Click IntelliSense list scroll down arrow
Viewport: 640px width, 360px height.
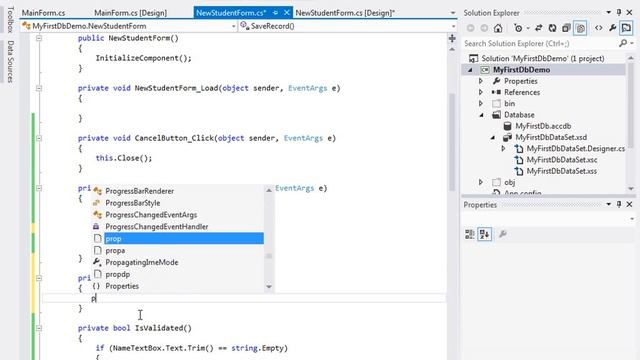pos(269,287)
